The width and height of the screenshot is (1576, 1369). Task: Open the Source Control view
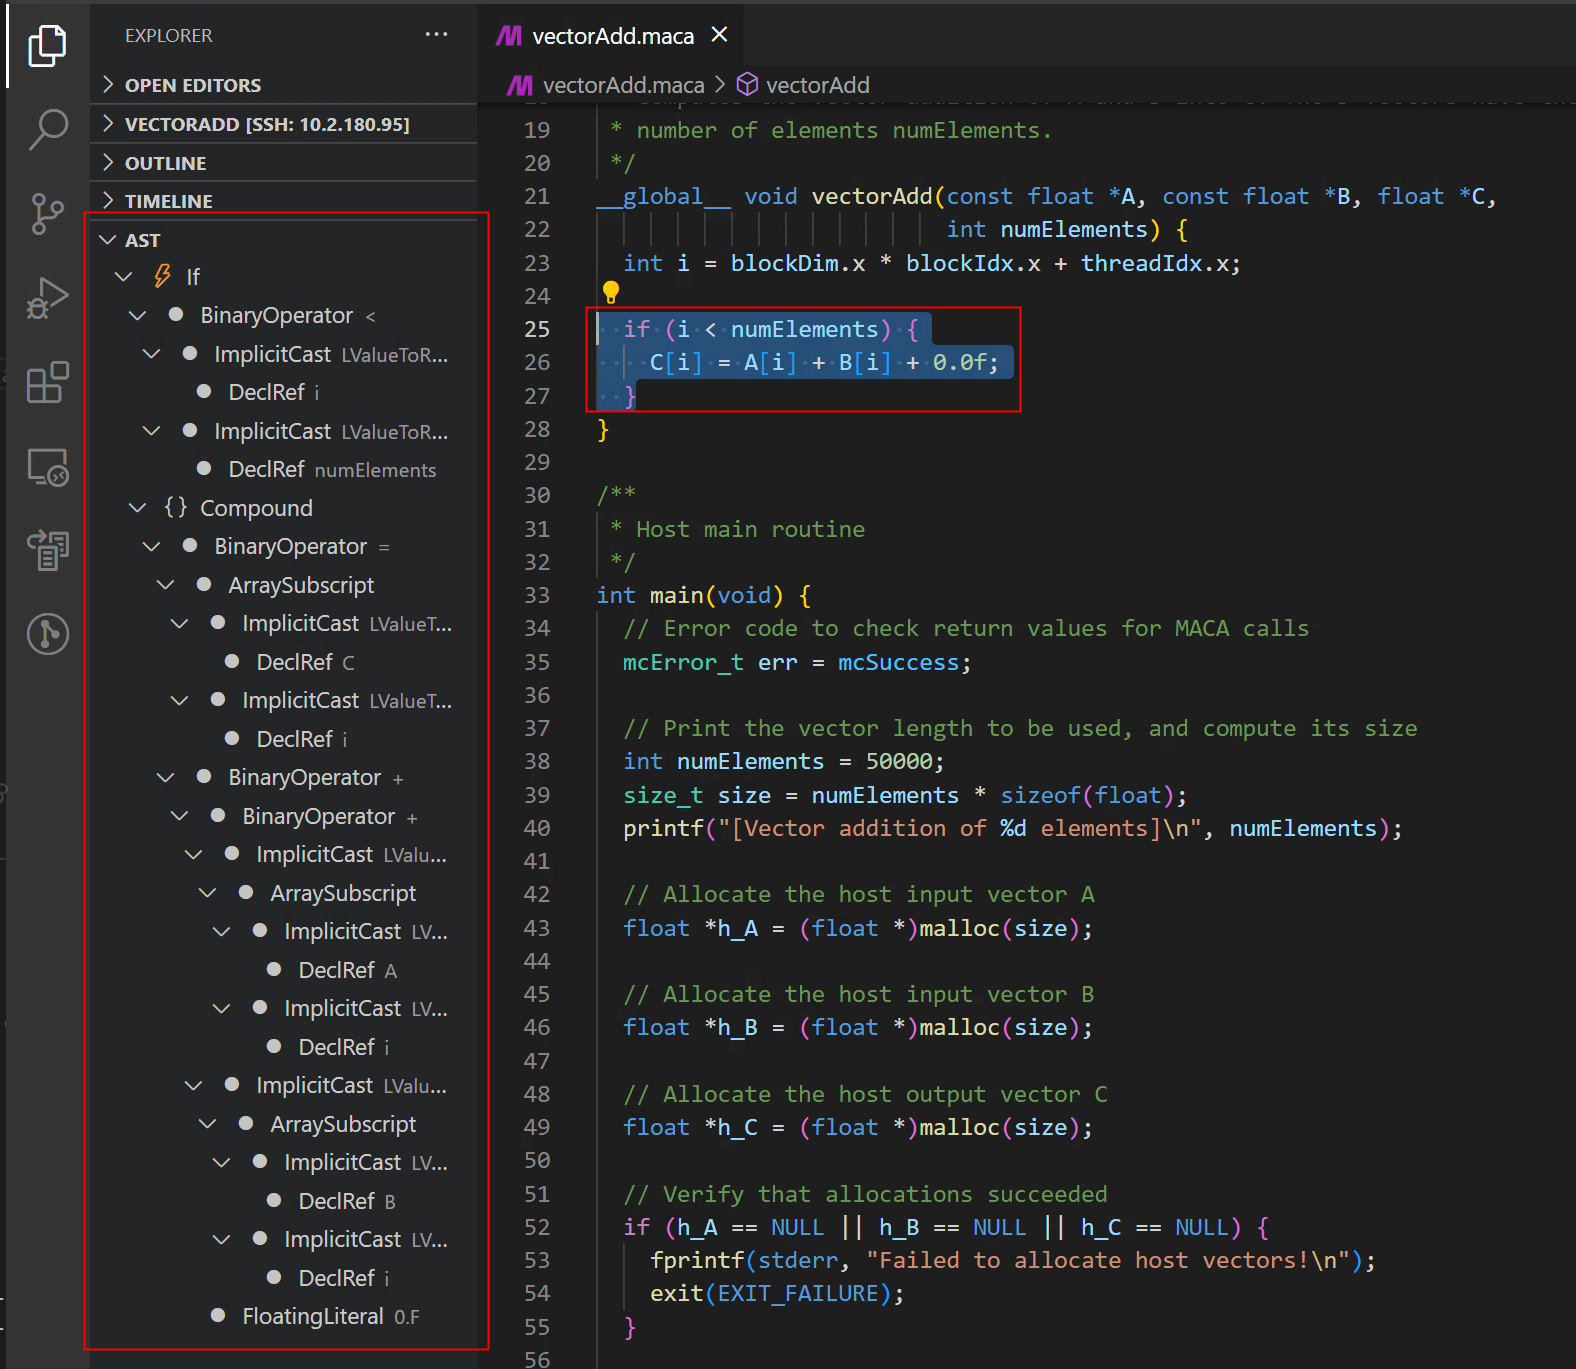[x=47, y=214]
